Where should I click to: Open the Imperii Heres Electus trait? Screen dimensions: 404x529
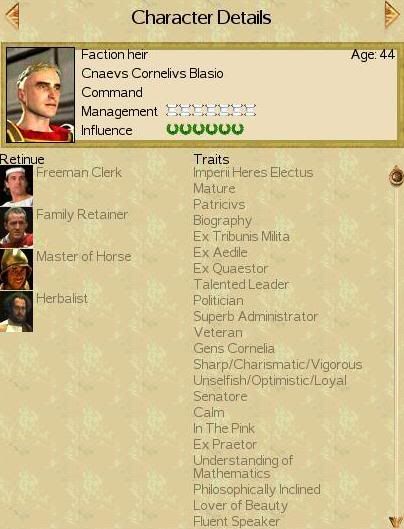click(253, 173)
